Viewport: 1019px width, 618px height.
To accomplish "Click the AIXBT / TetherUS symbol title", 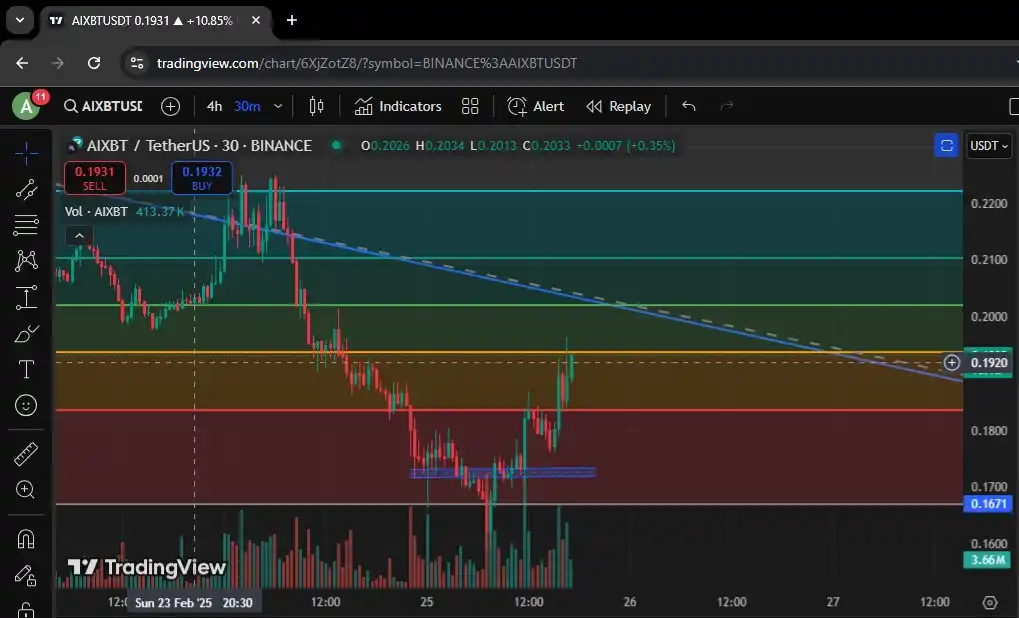I will tap(199, 146).
